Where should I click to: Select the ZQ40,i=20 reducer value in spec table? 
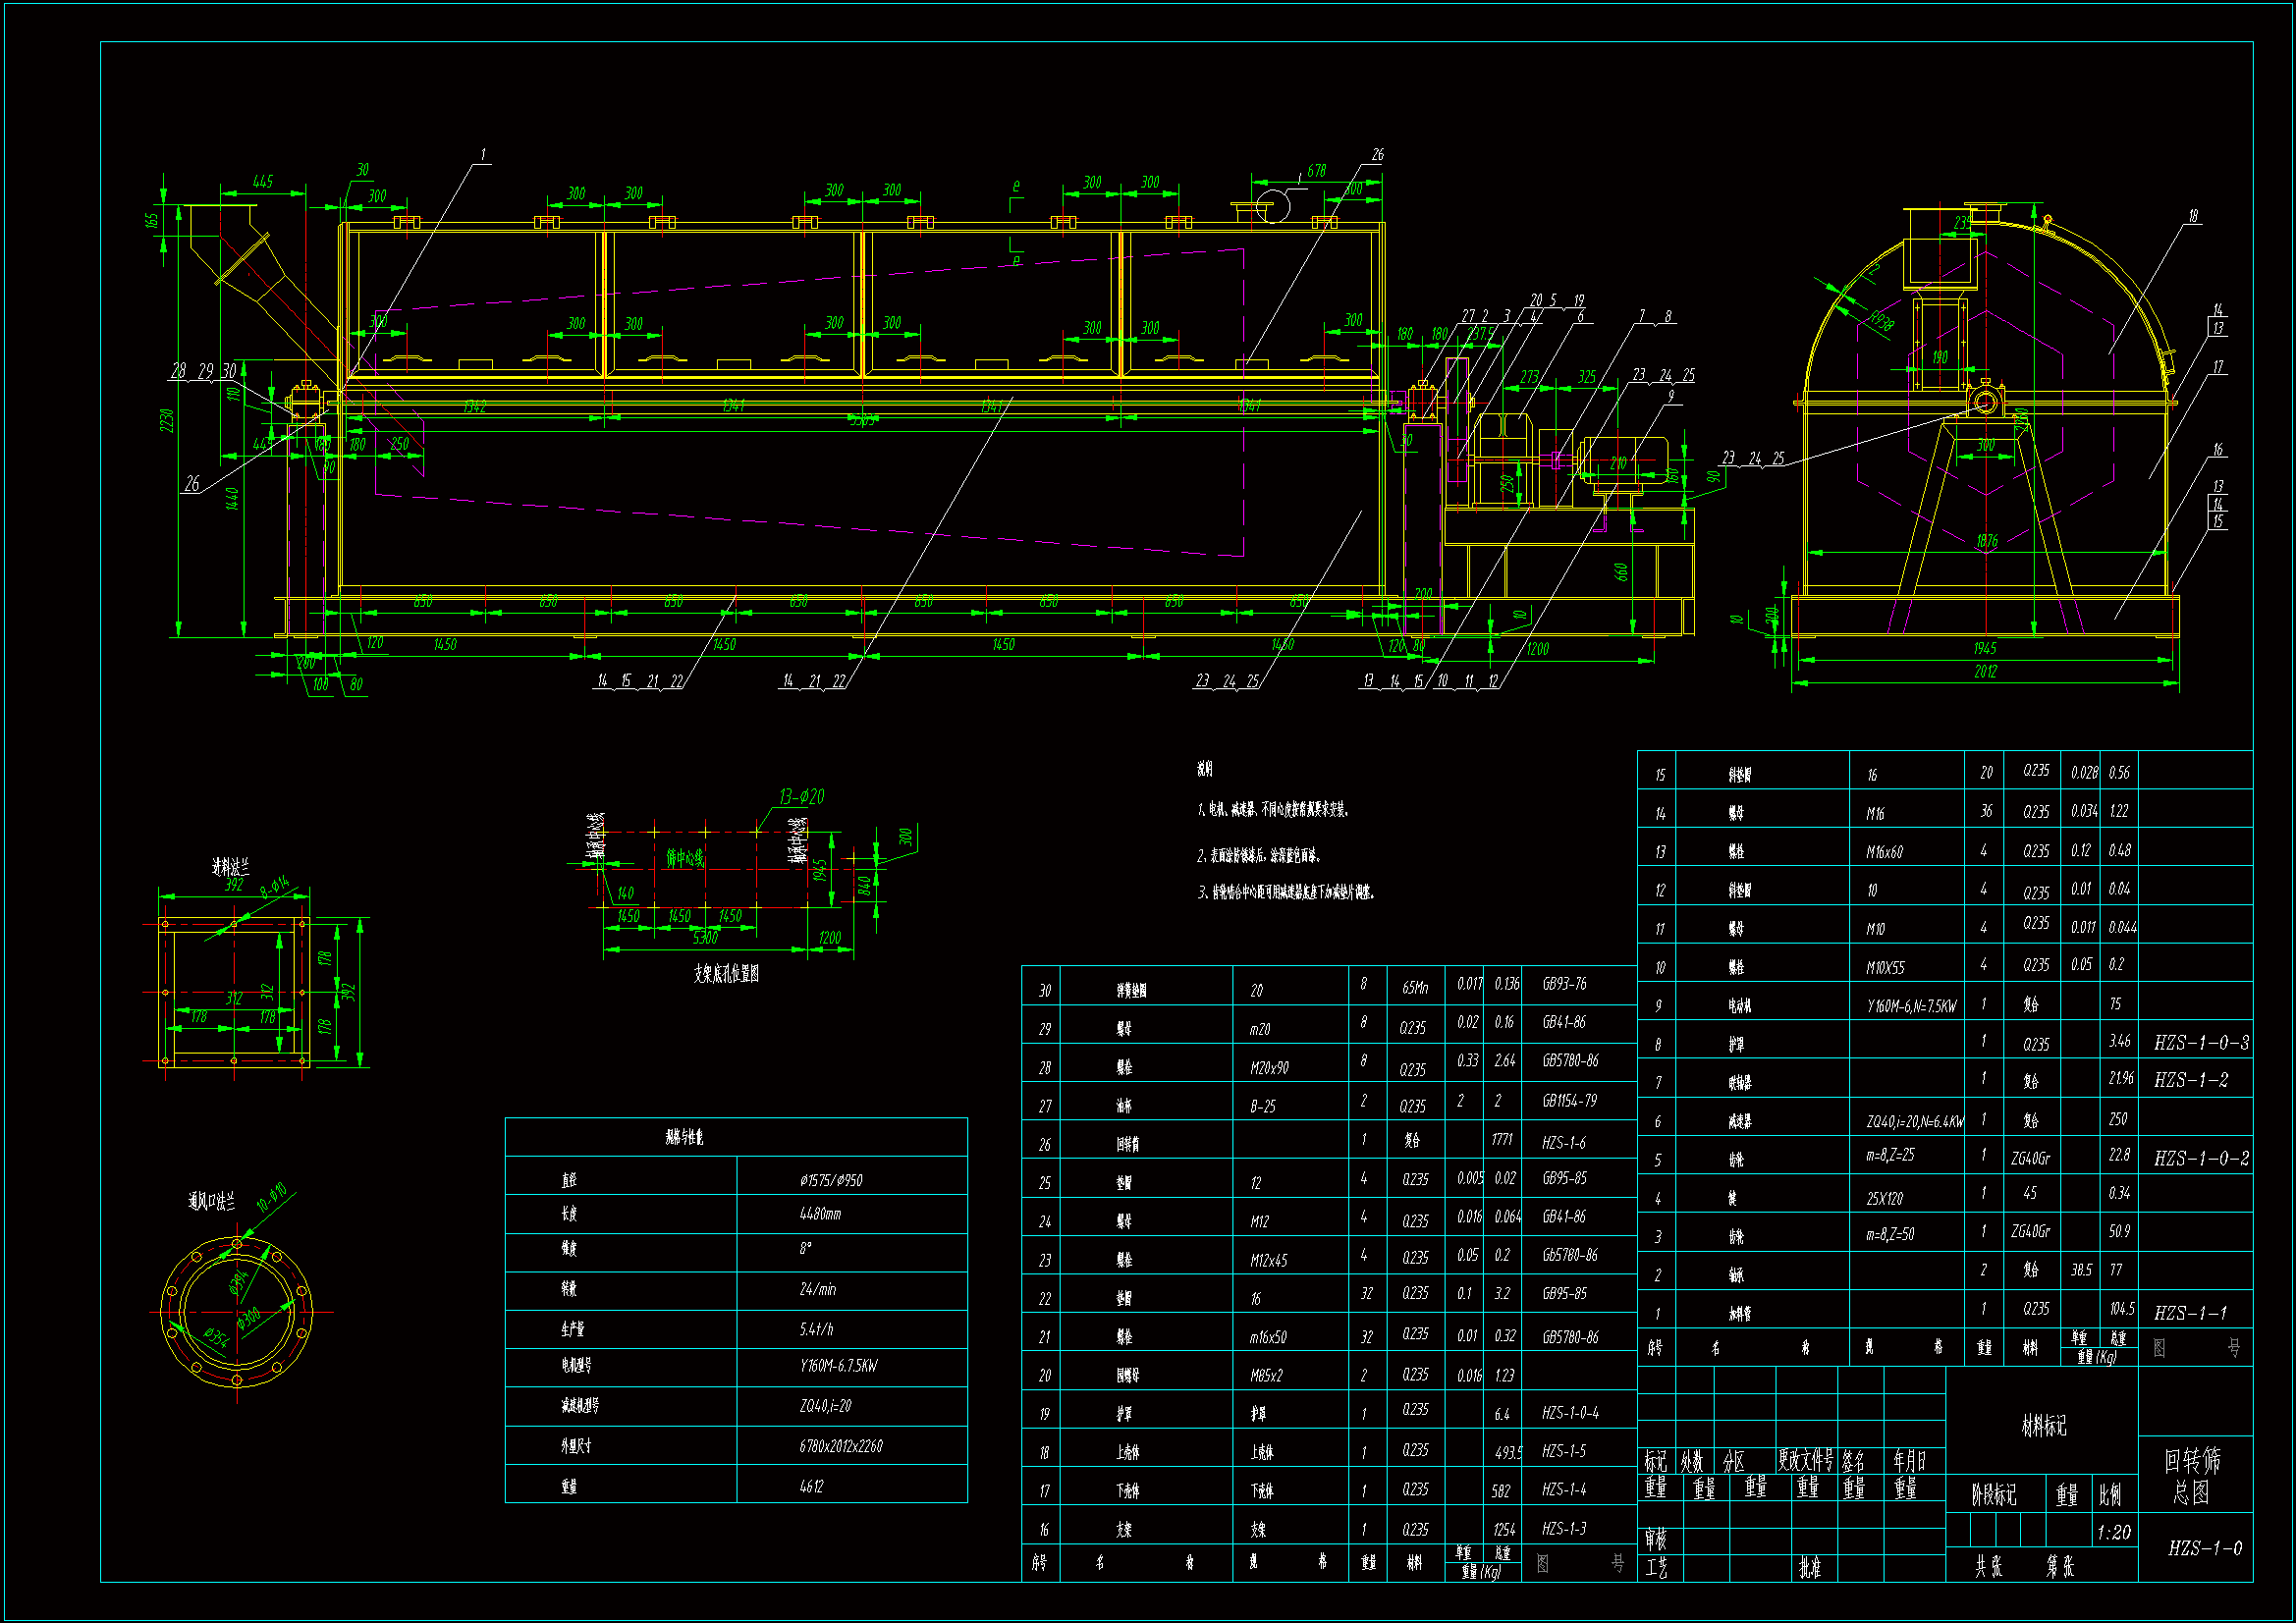(825, 1406)
